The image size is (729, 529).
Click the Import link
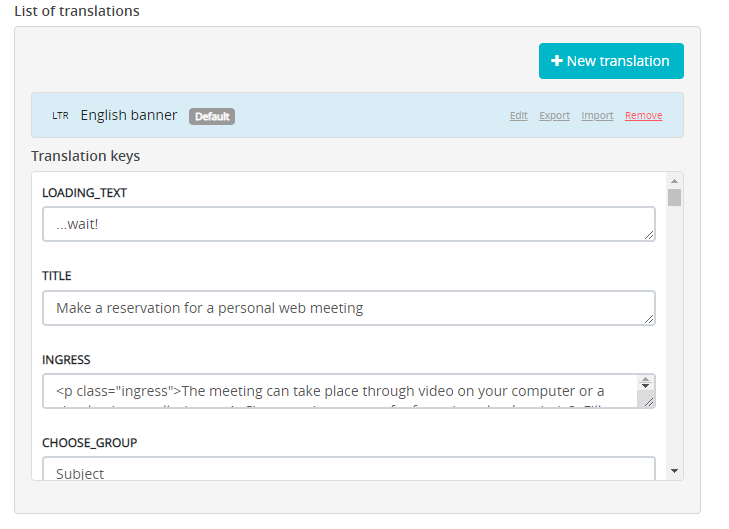pos(597,116)
